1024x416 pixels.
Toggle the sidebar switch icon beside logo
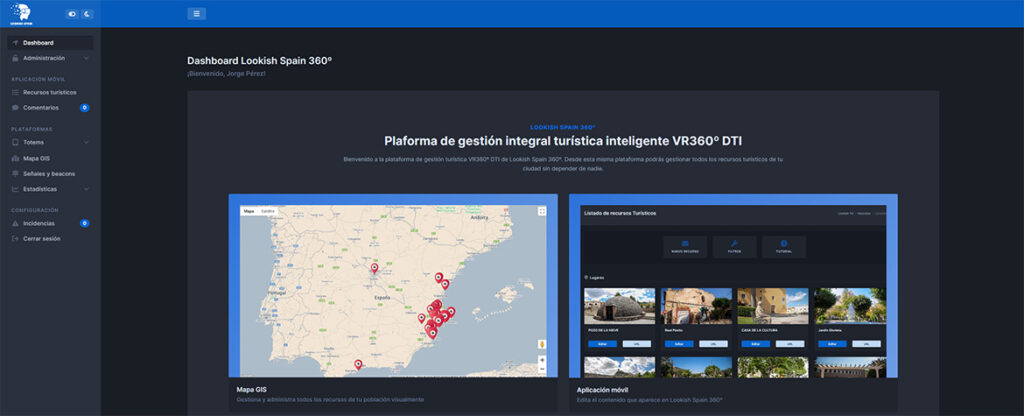pyautogui.click(x=72, y=14)
